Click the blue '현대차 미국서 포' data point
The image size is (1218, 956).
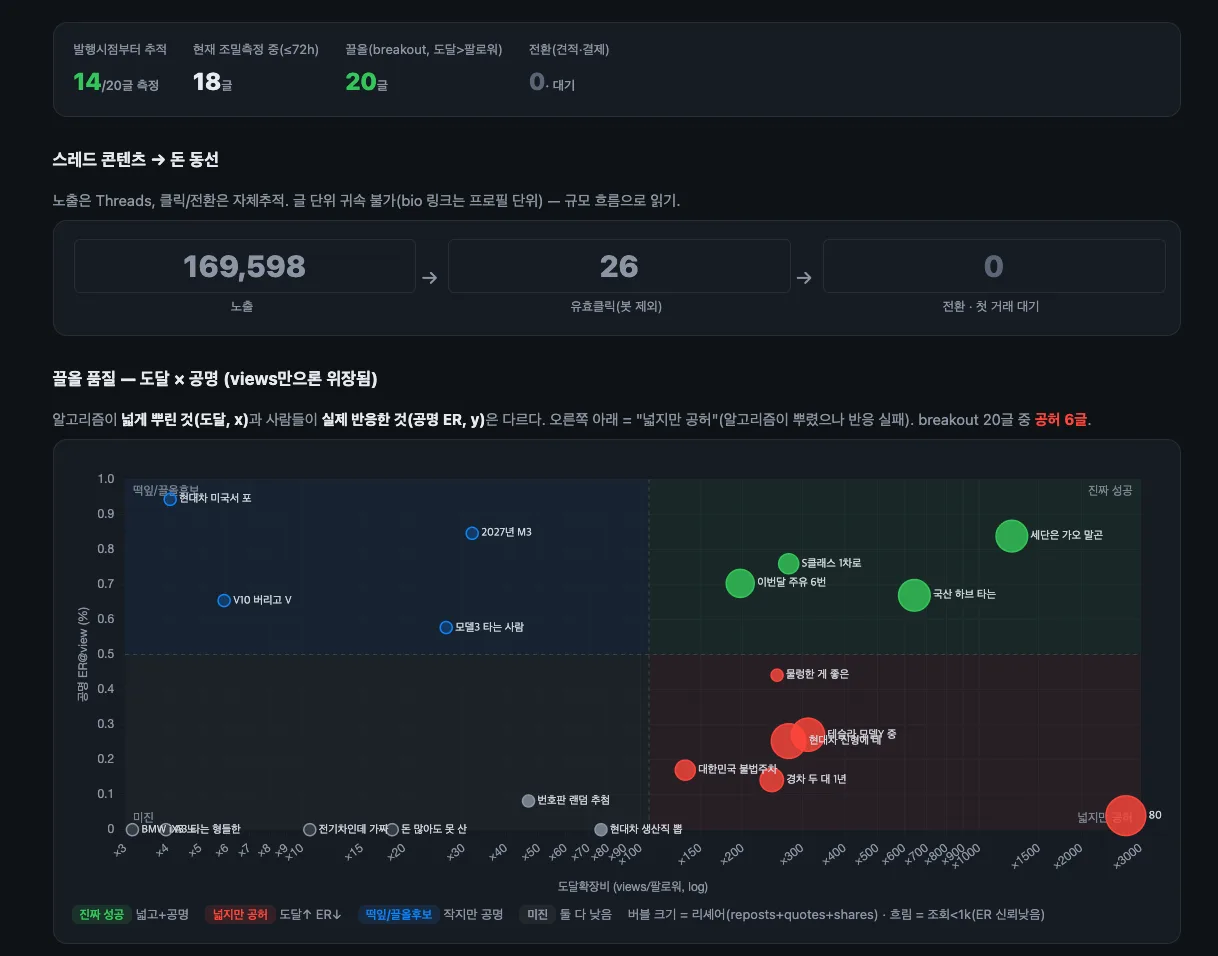[170, 498]
